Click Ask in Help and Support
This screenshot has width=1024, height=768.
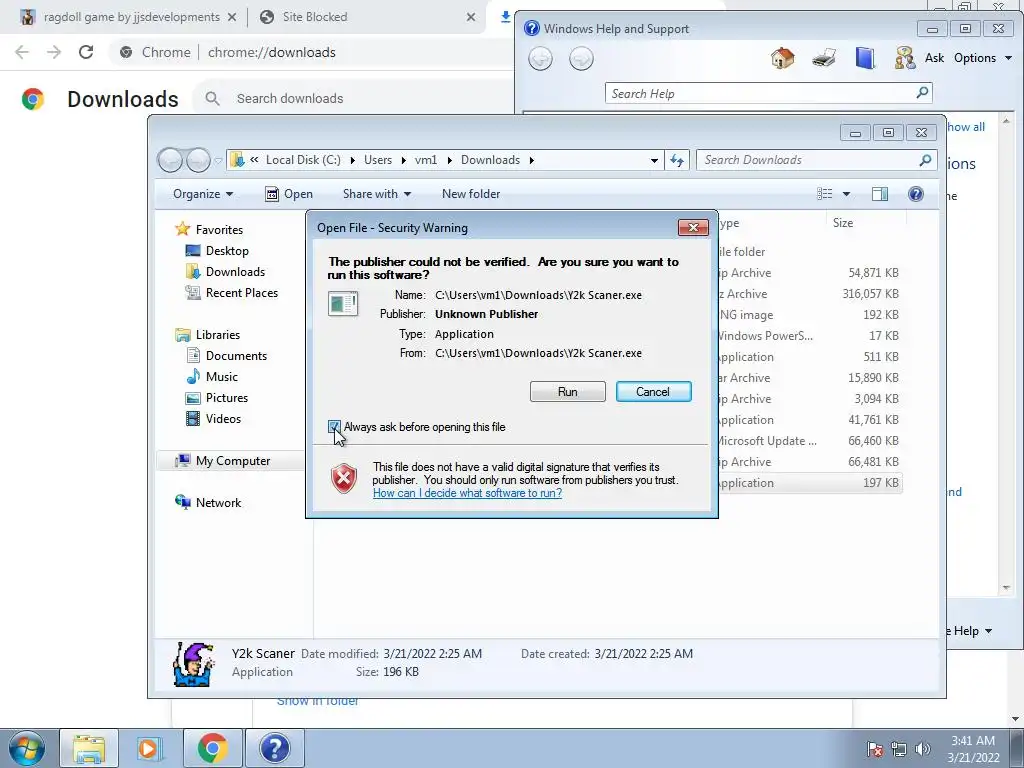tap(934, 58)
